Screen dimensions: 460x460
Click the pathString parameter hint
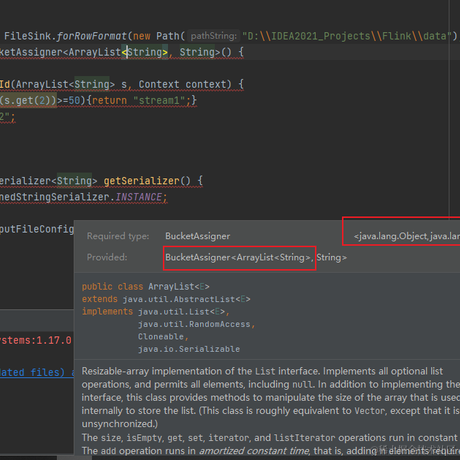214,36
